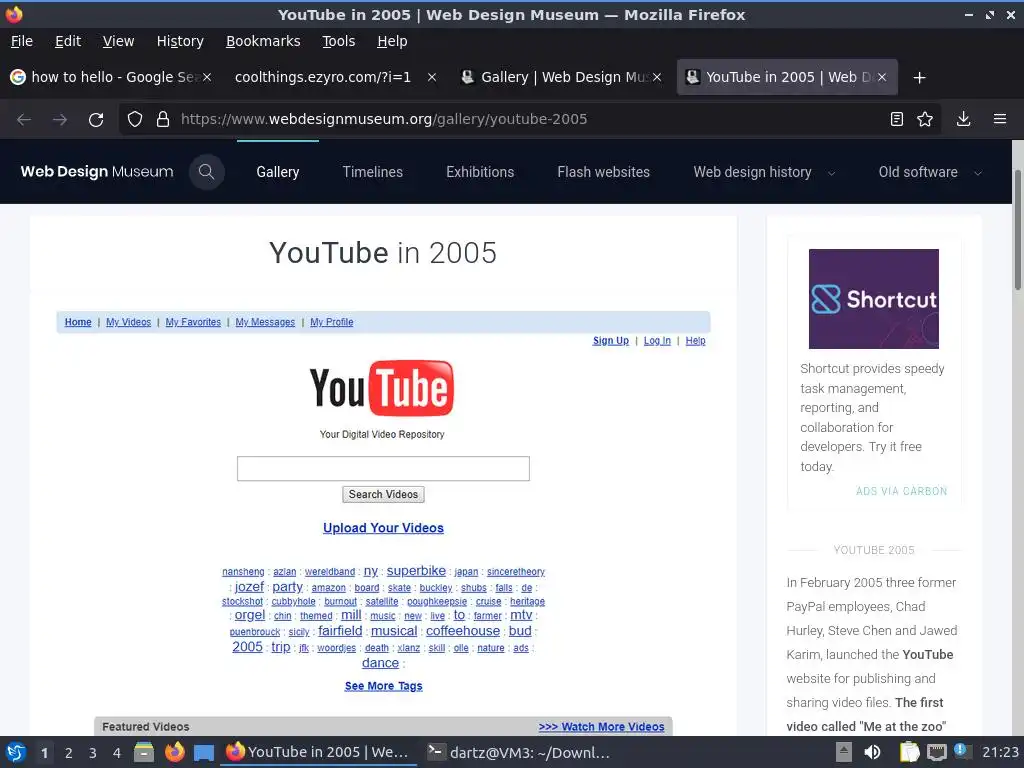Click the Firefox reload page icon
1024x768 pixels.
click(x=96, y=120)
